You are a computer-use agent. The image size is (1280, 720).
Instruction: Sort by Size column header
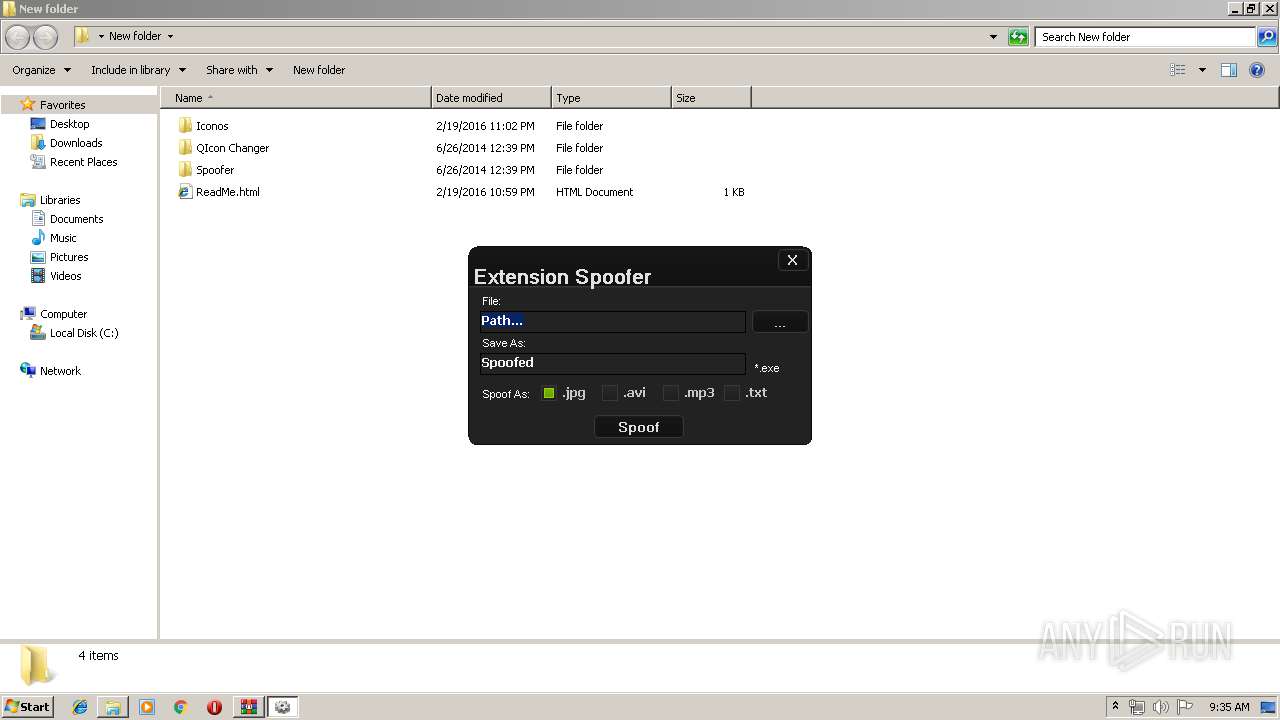(x=711, y=98)
